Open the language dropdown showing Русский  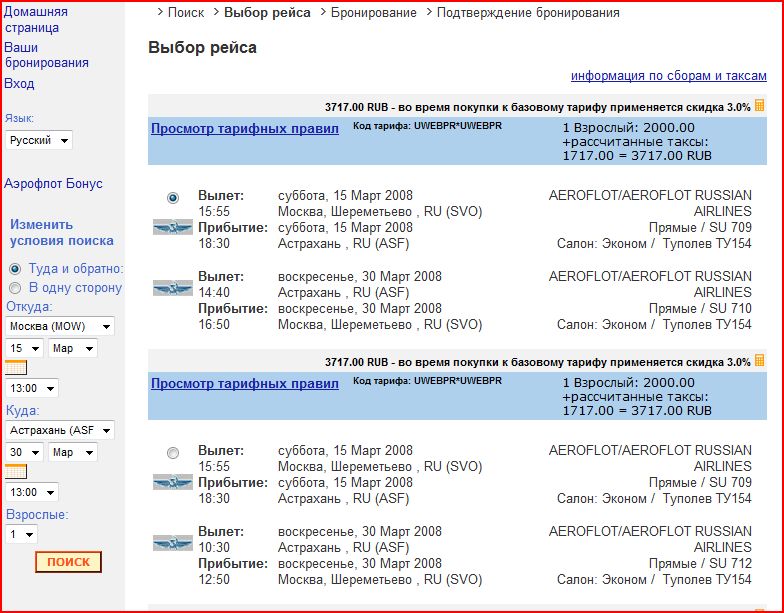pyautogui.click(x=38, y=141)
